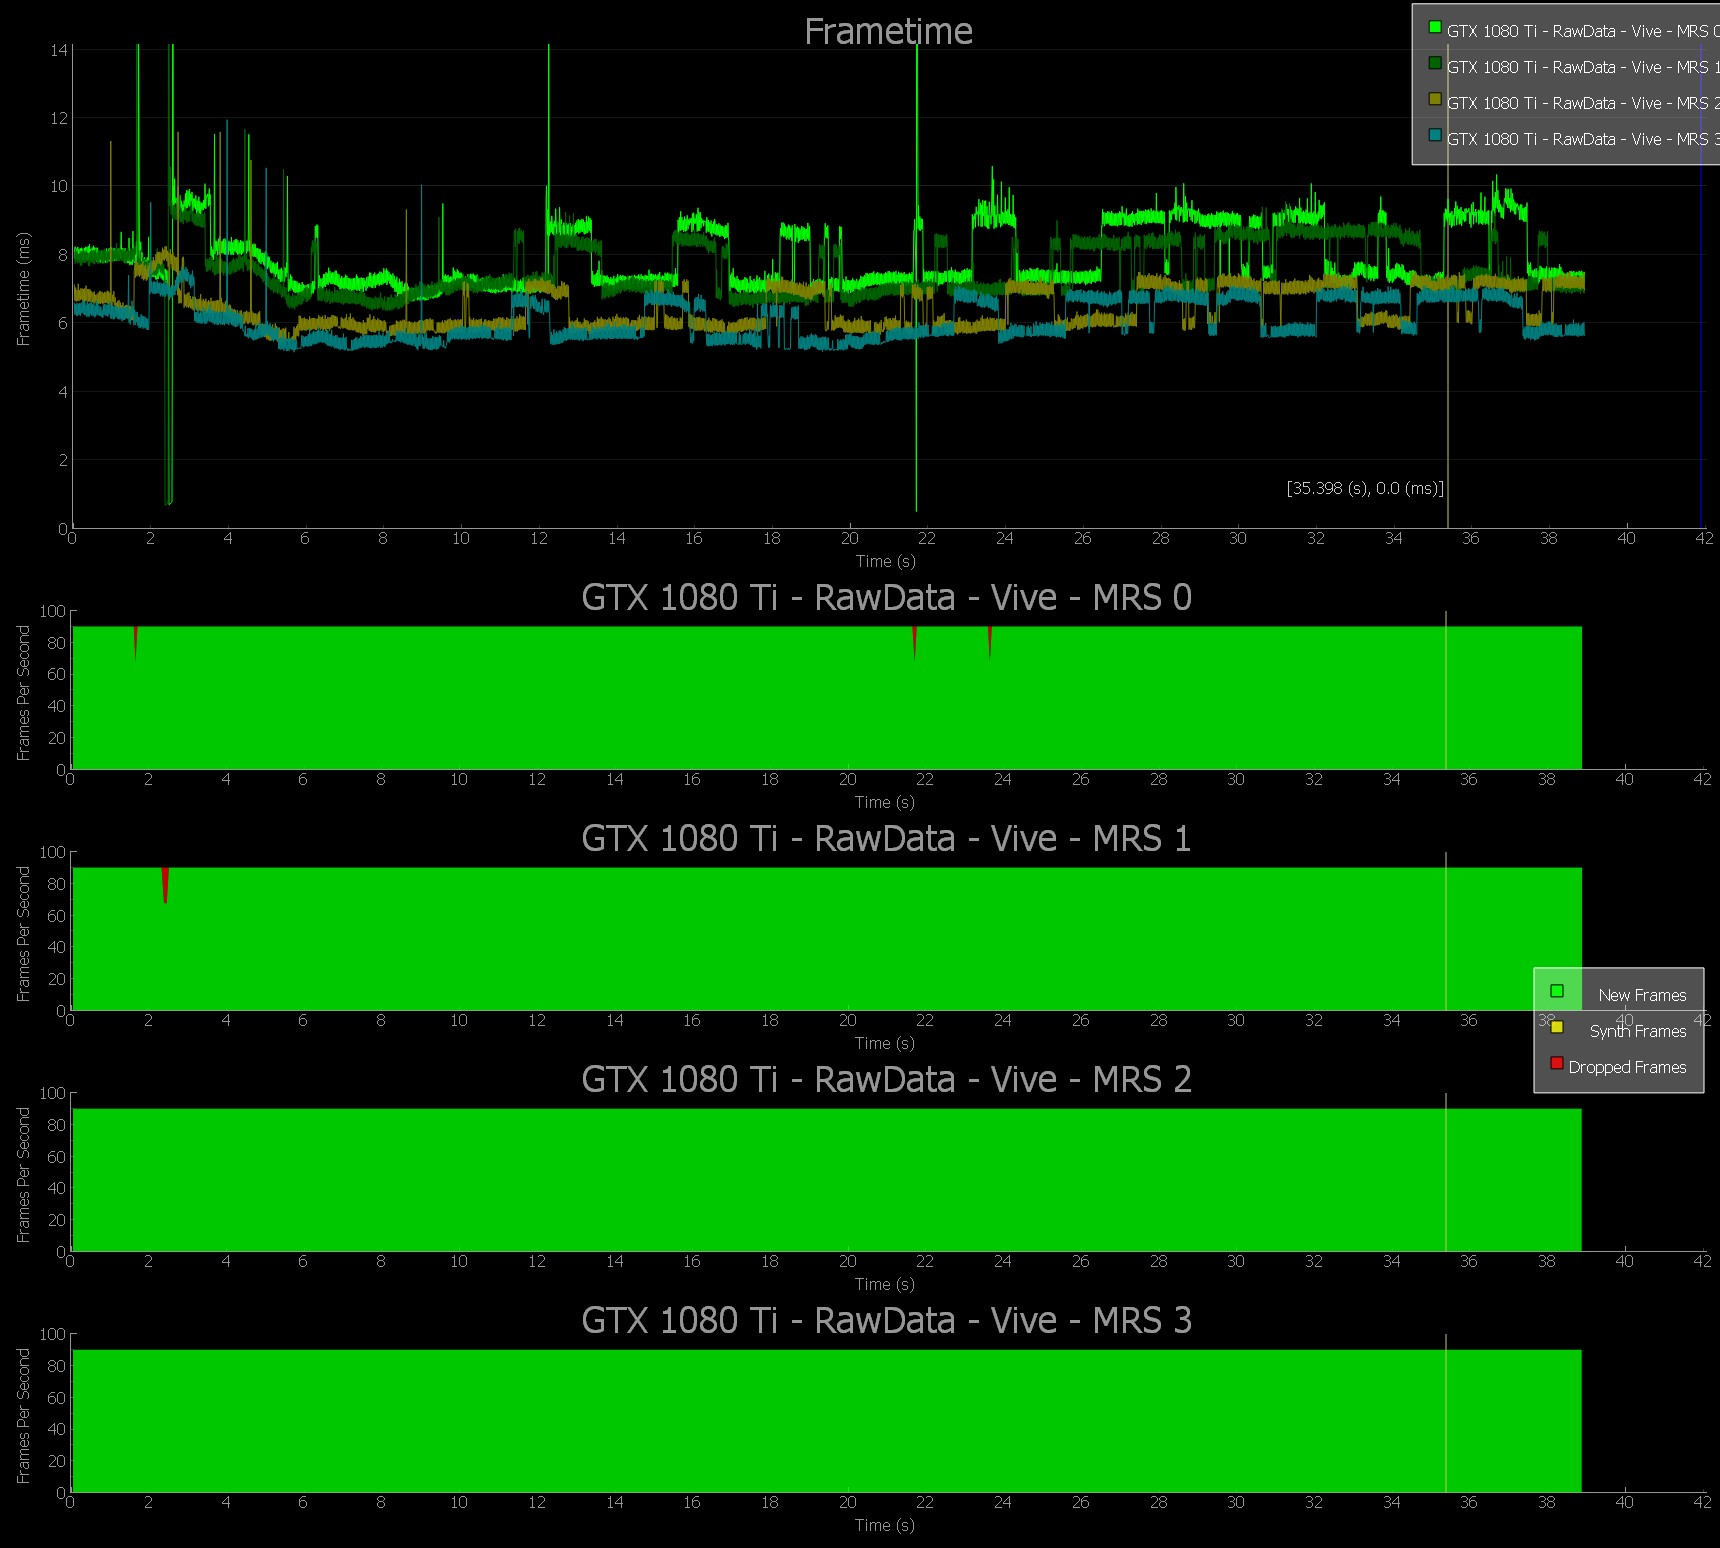Click the Frametime chart title
Image resolution: width=1720 pixels, height=1548 pixels.
click(888, 32)
